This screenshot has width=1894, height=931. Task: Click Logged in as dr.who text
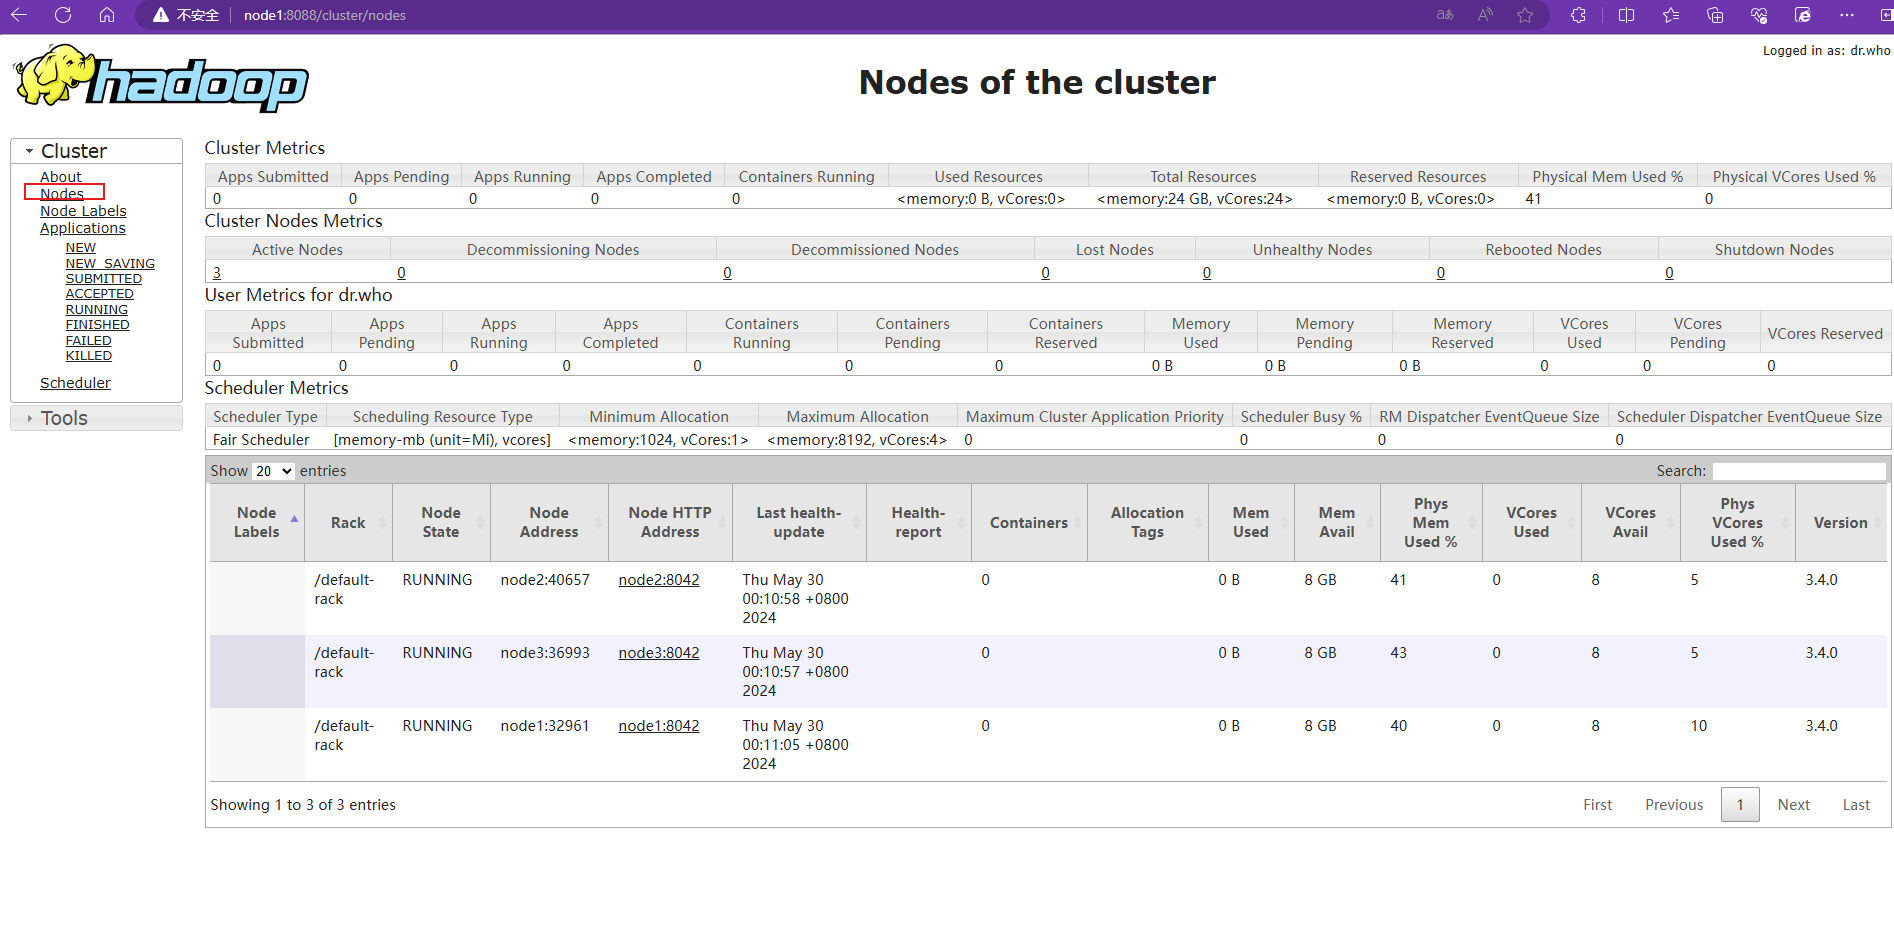pos(1826,51)
